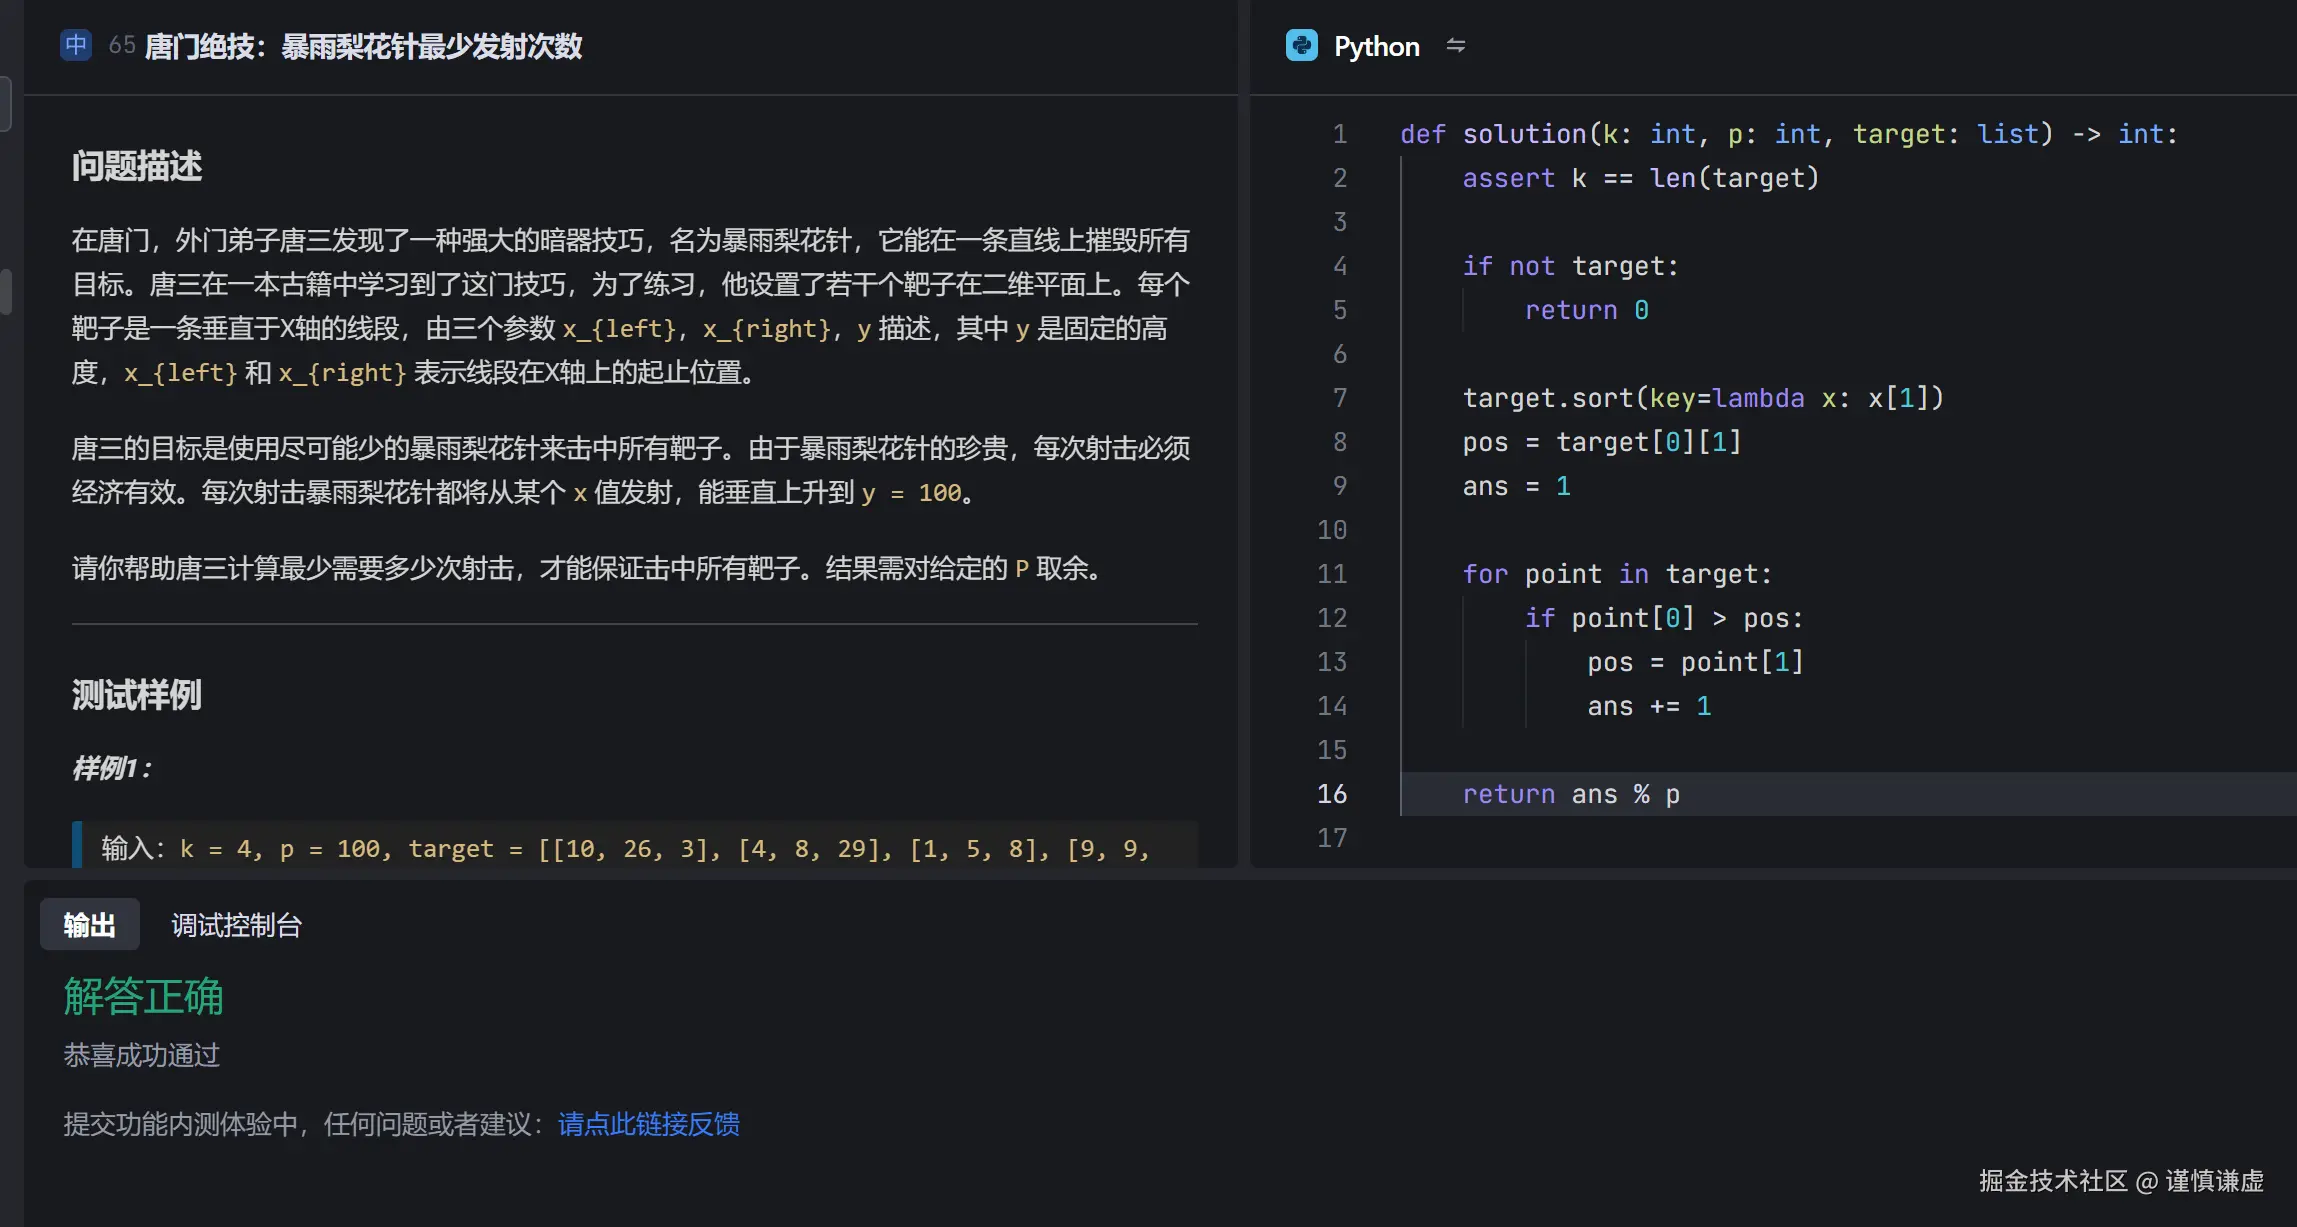Click the upper handle on the left edge
Screen dimensions: 2297x1227
tap(4, 101)
